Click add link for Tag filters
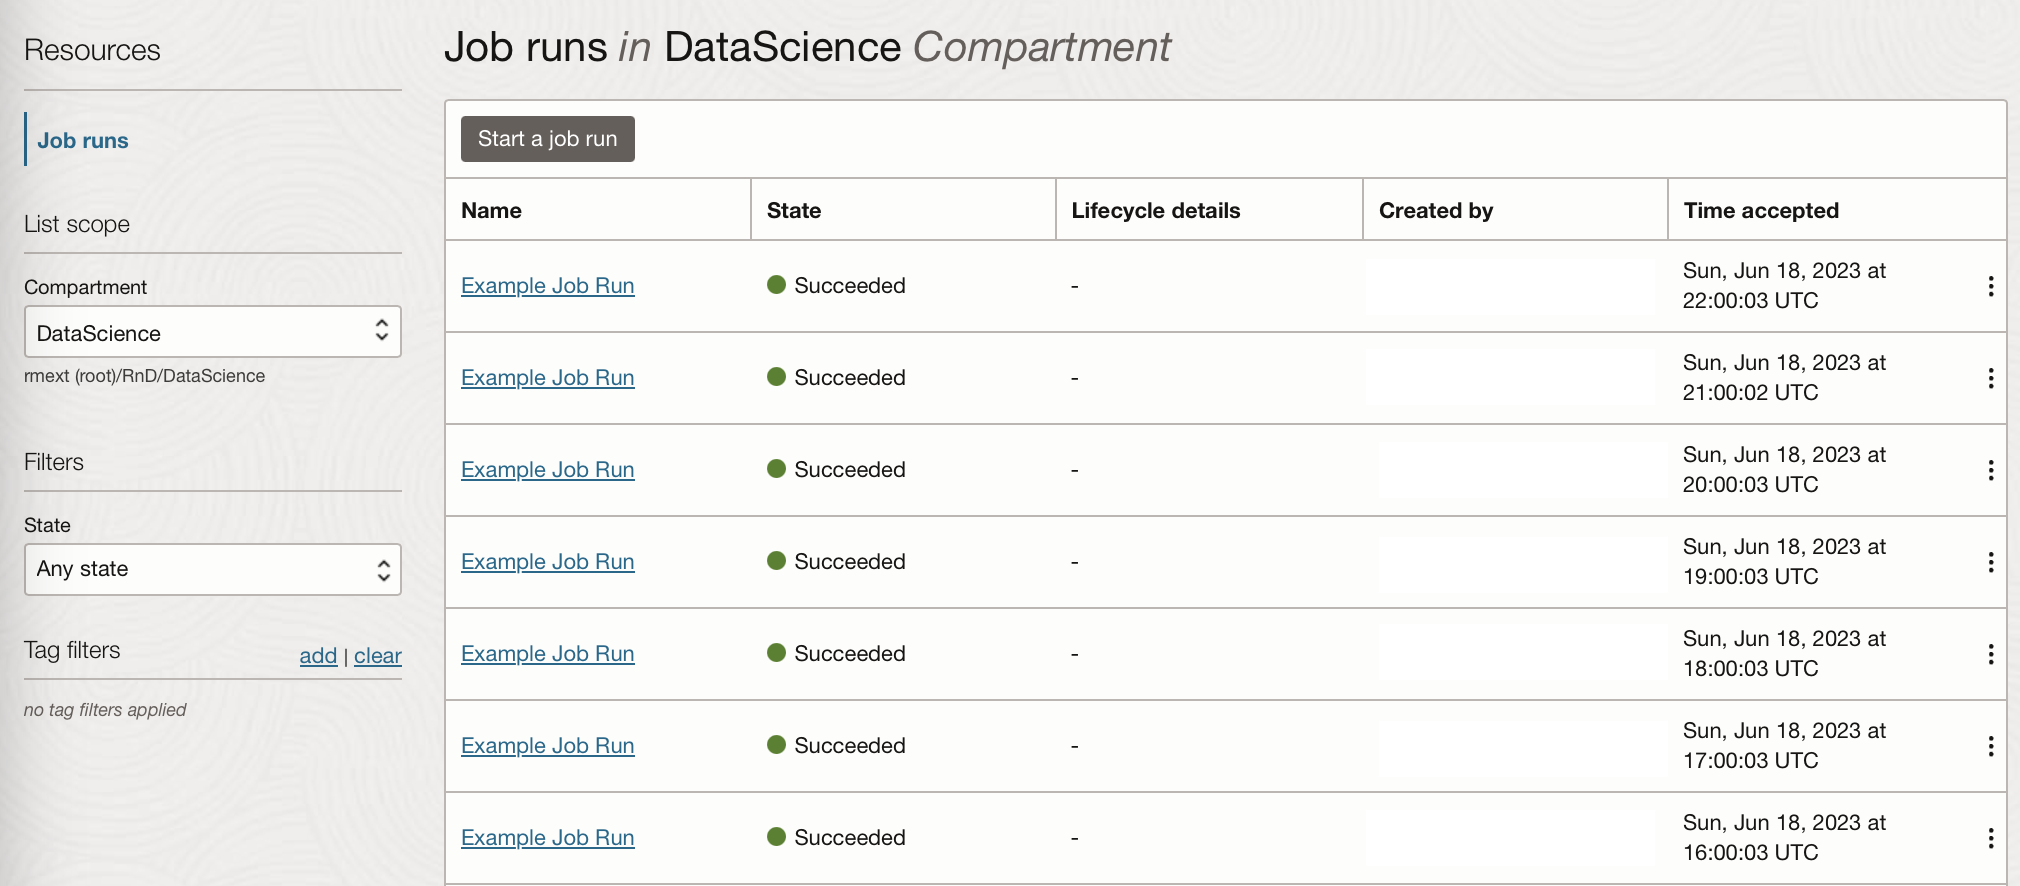The height and width of the screenshot is (886, 2020). 318,656
